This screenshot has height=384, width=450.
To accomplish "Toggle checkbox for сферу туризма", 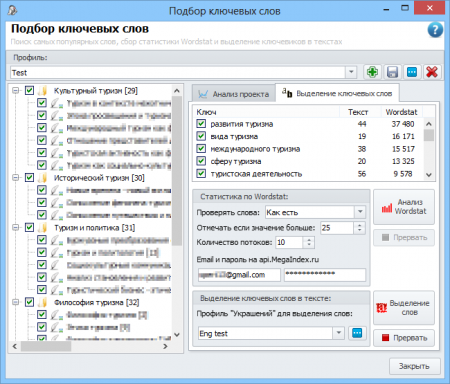I will coord(201,161).
